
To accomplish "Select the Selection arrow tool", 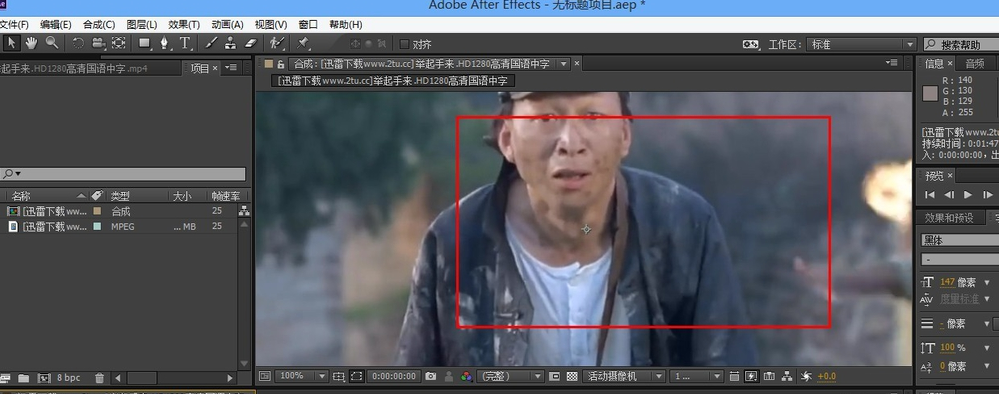I will [12, 43].
